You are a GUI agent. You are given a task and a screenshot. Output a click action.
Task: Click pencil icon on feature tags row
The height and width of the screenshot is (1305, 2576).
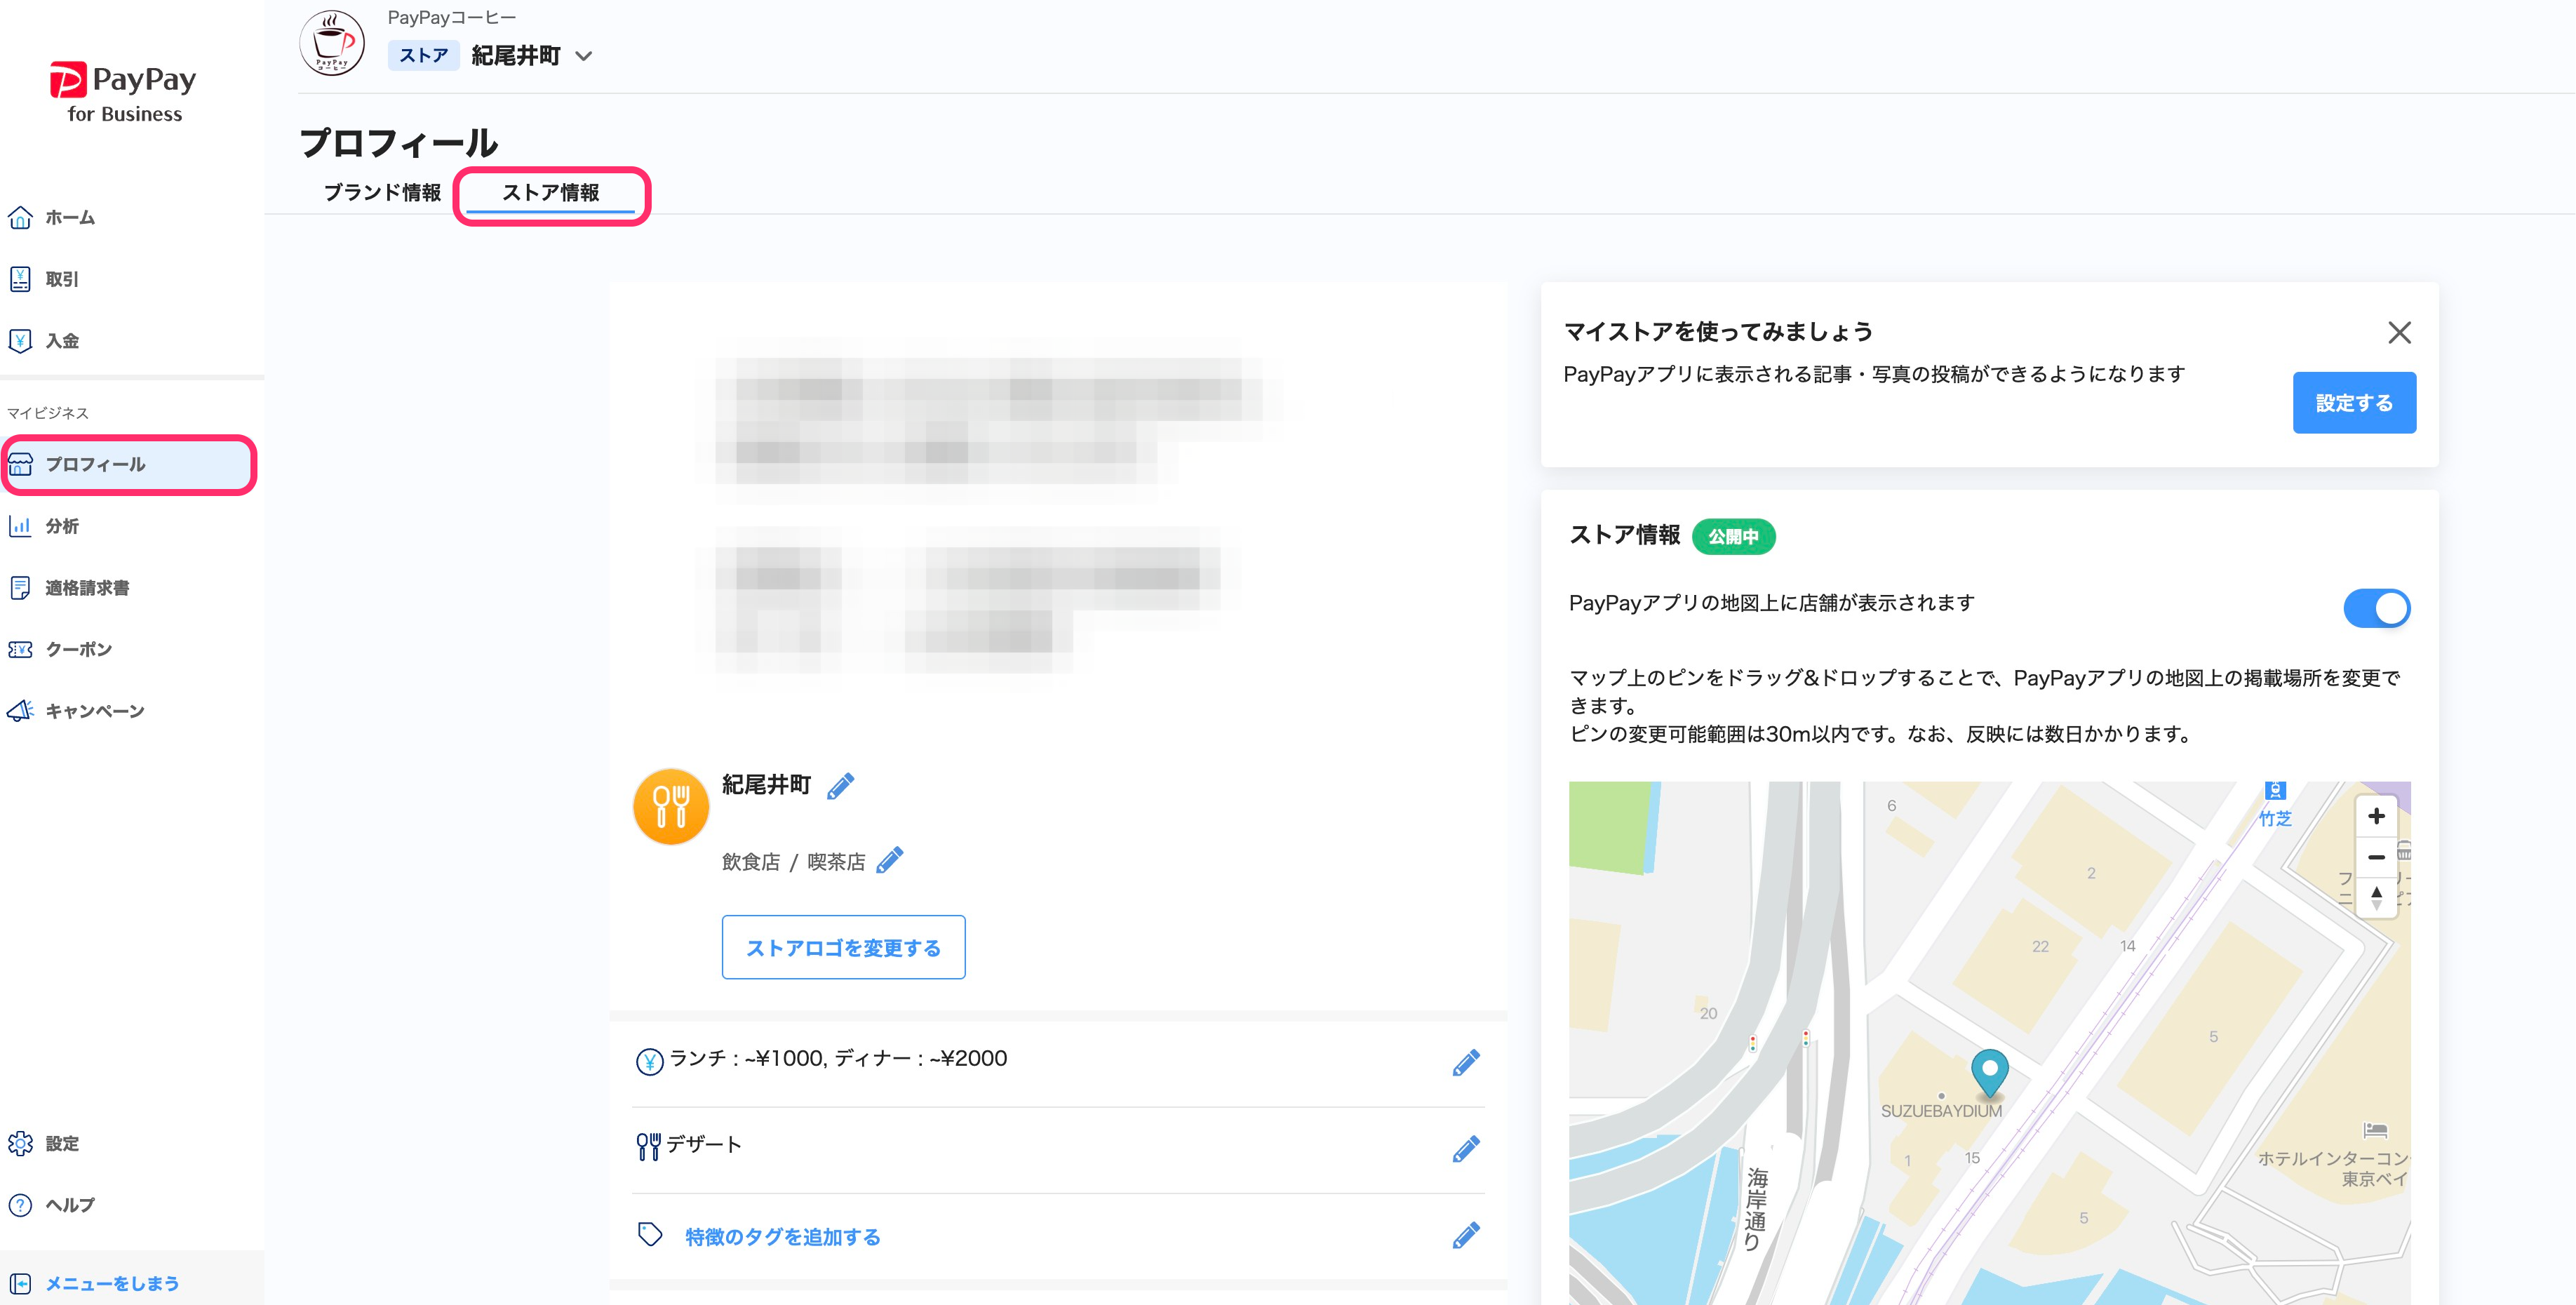(x=1465, y=1236)
